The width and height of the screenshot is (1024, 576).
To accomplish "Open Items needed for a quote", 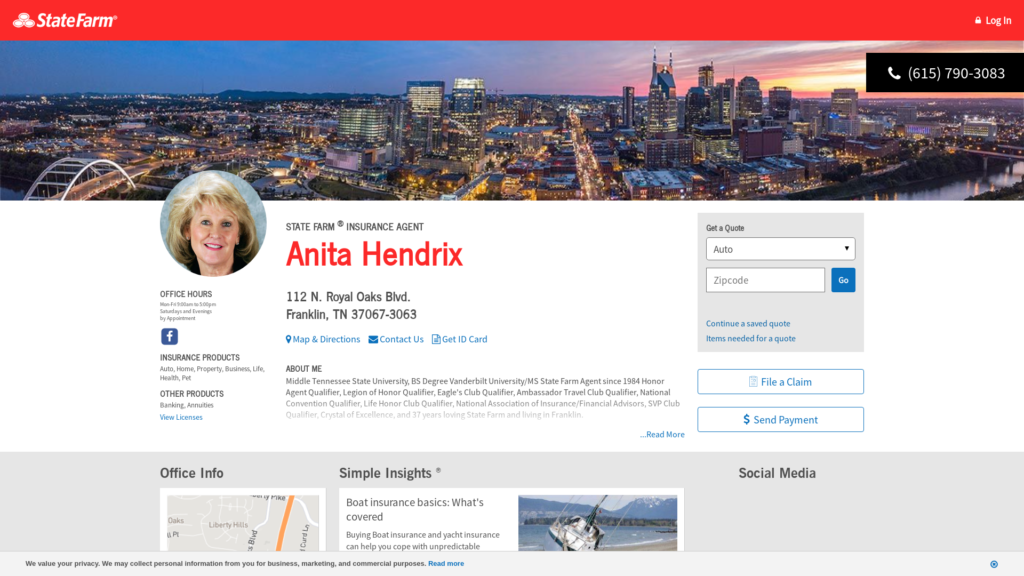I will pos(750,339).
